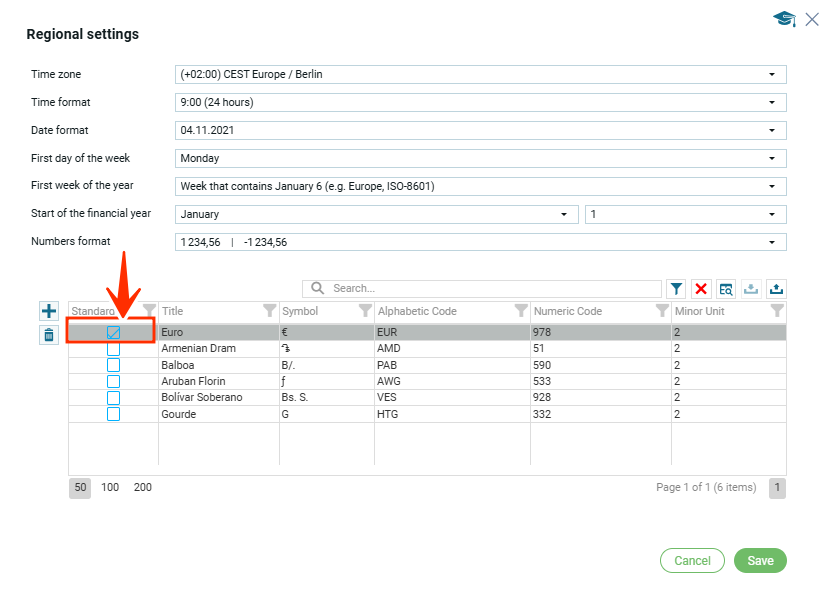This screenshot has height=592, width=828.
Task: Click the add currency plus icon
Action: pos(49,311)
